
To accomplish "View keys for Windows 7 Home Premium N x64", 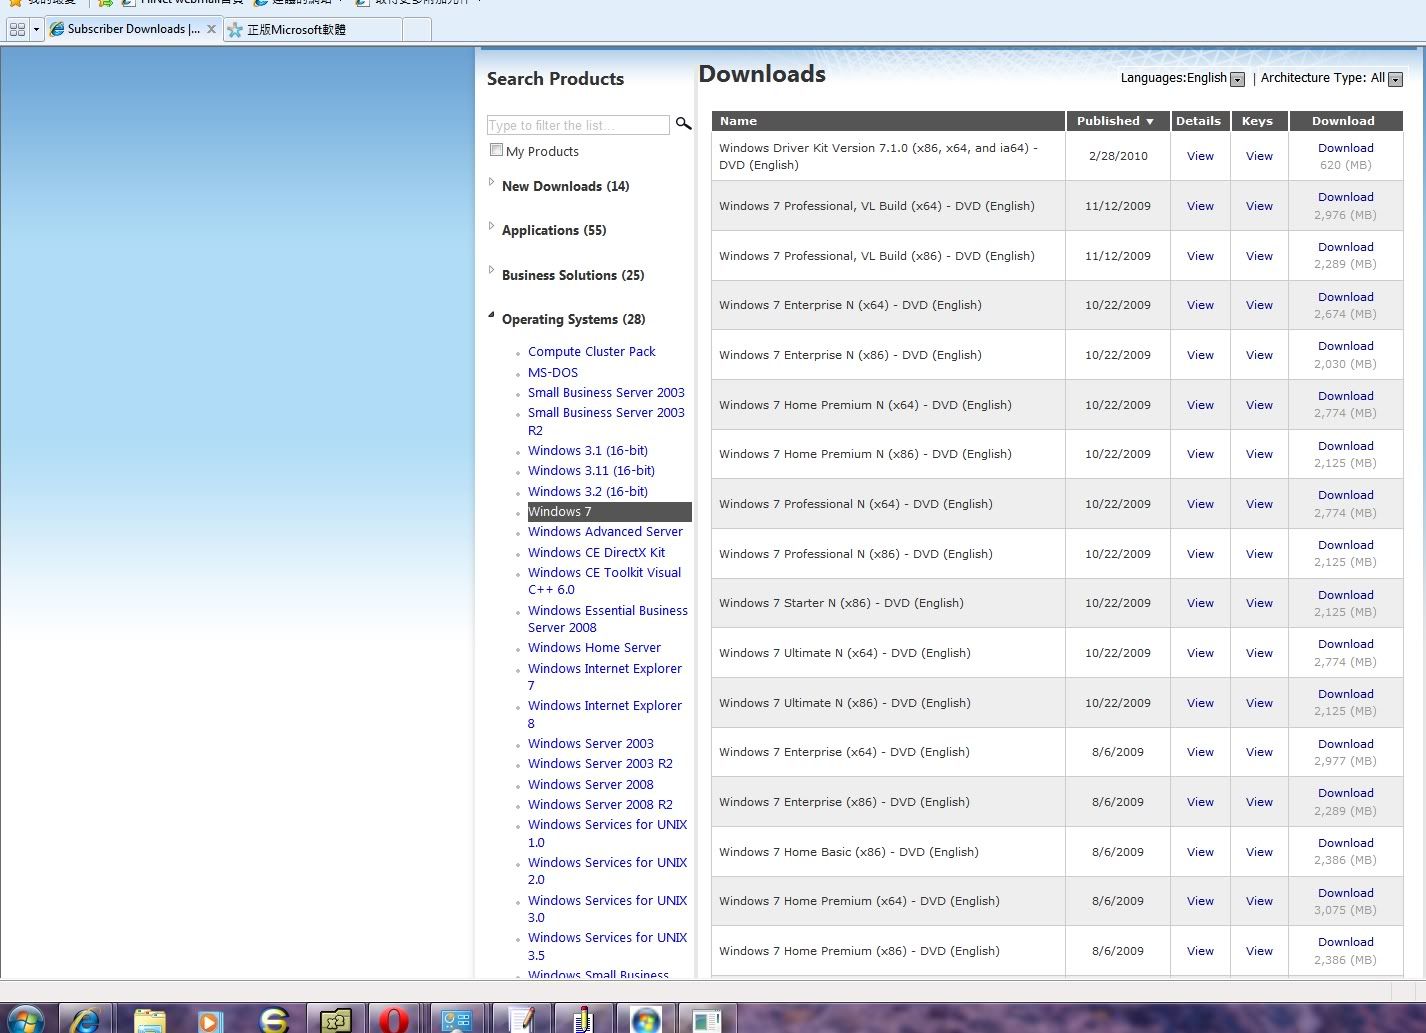I will [1259, 405].
